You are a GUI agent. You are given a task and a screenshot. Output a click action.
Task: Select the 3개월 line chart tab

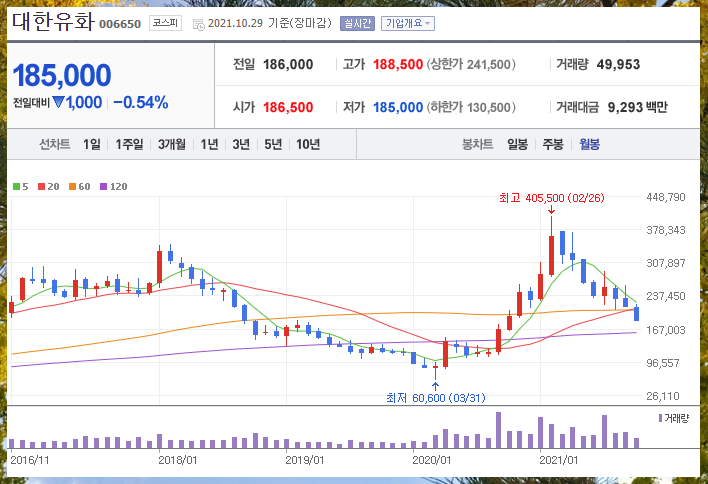[172, 144]
